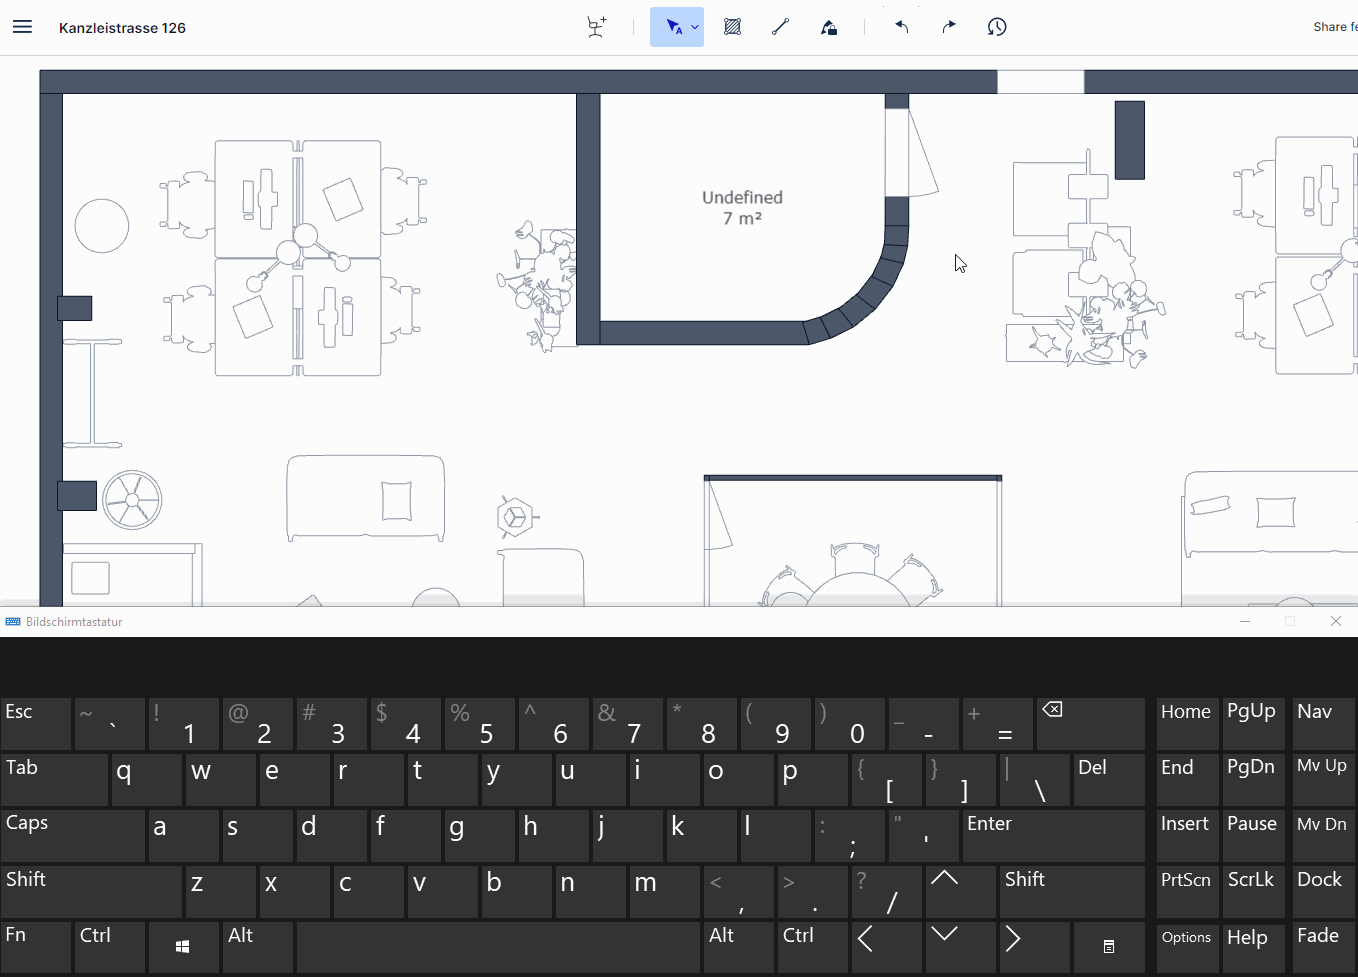Select the round table near left wall

pos(102,225)
